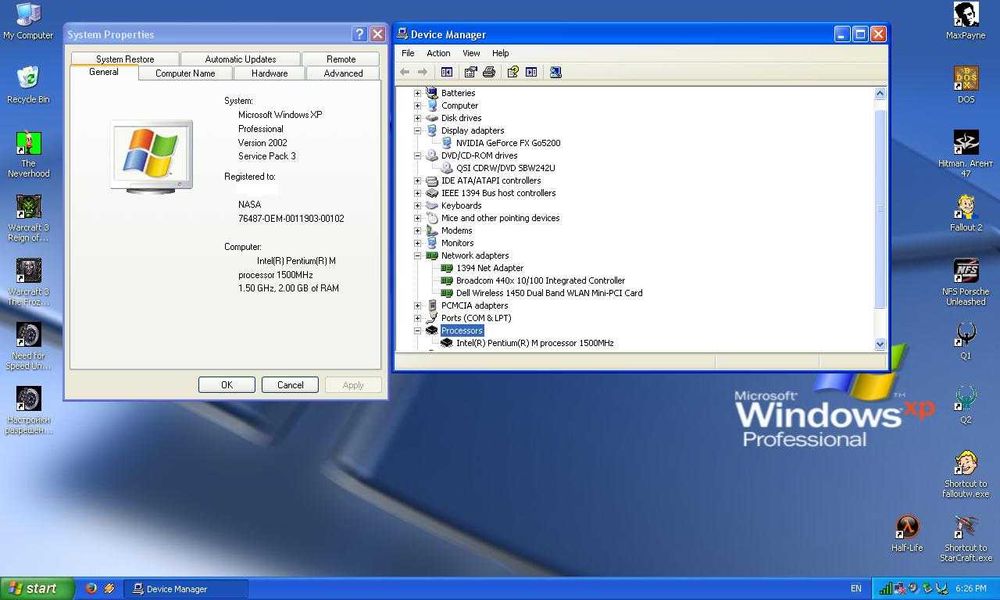Switch to the Computer Name tab
The image size is (1000, 600).
point(185,73)
